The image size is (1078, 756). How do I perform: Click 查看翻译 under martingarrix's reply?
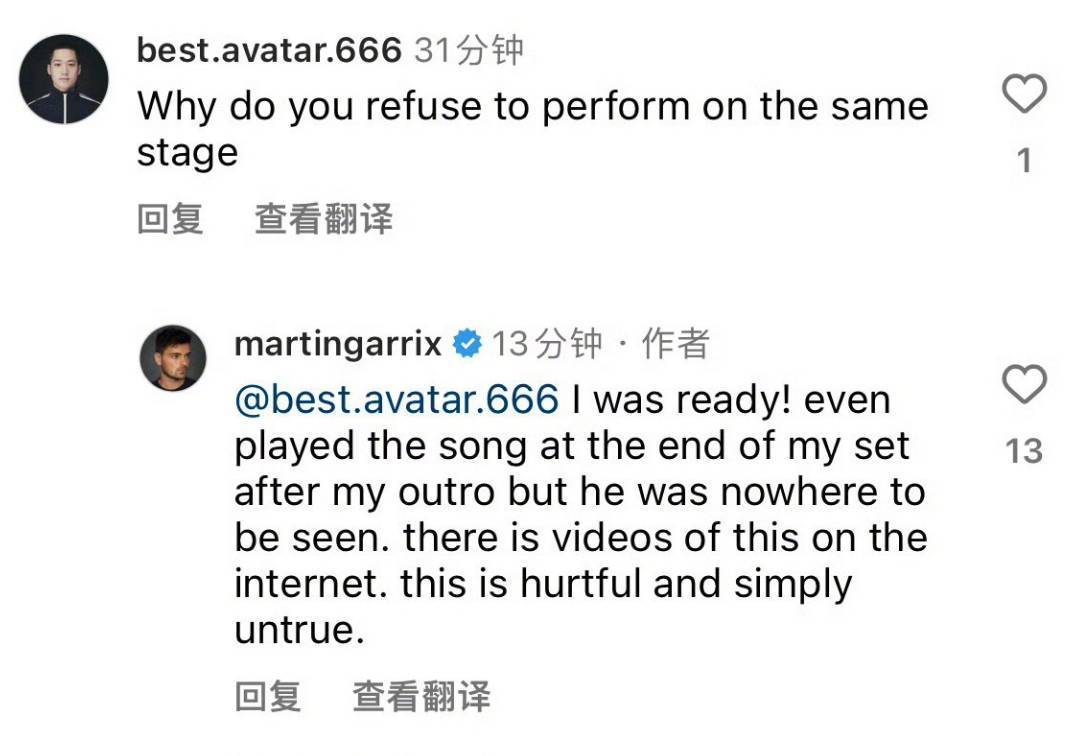(421, 697)
